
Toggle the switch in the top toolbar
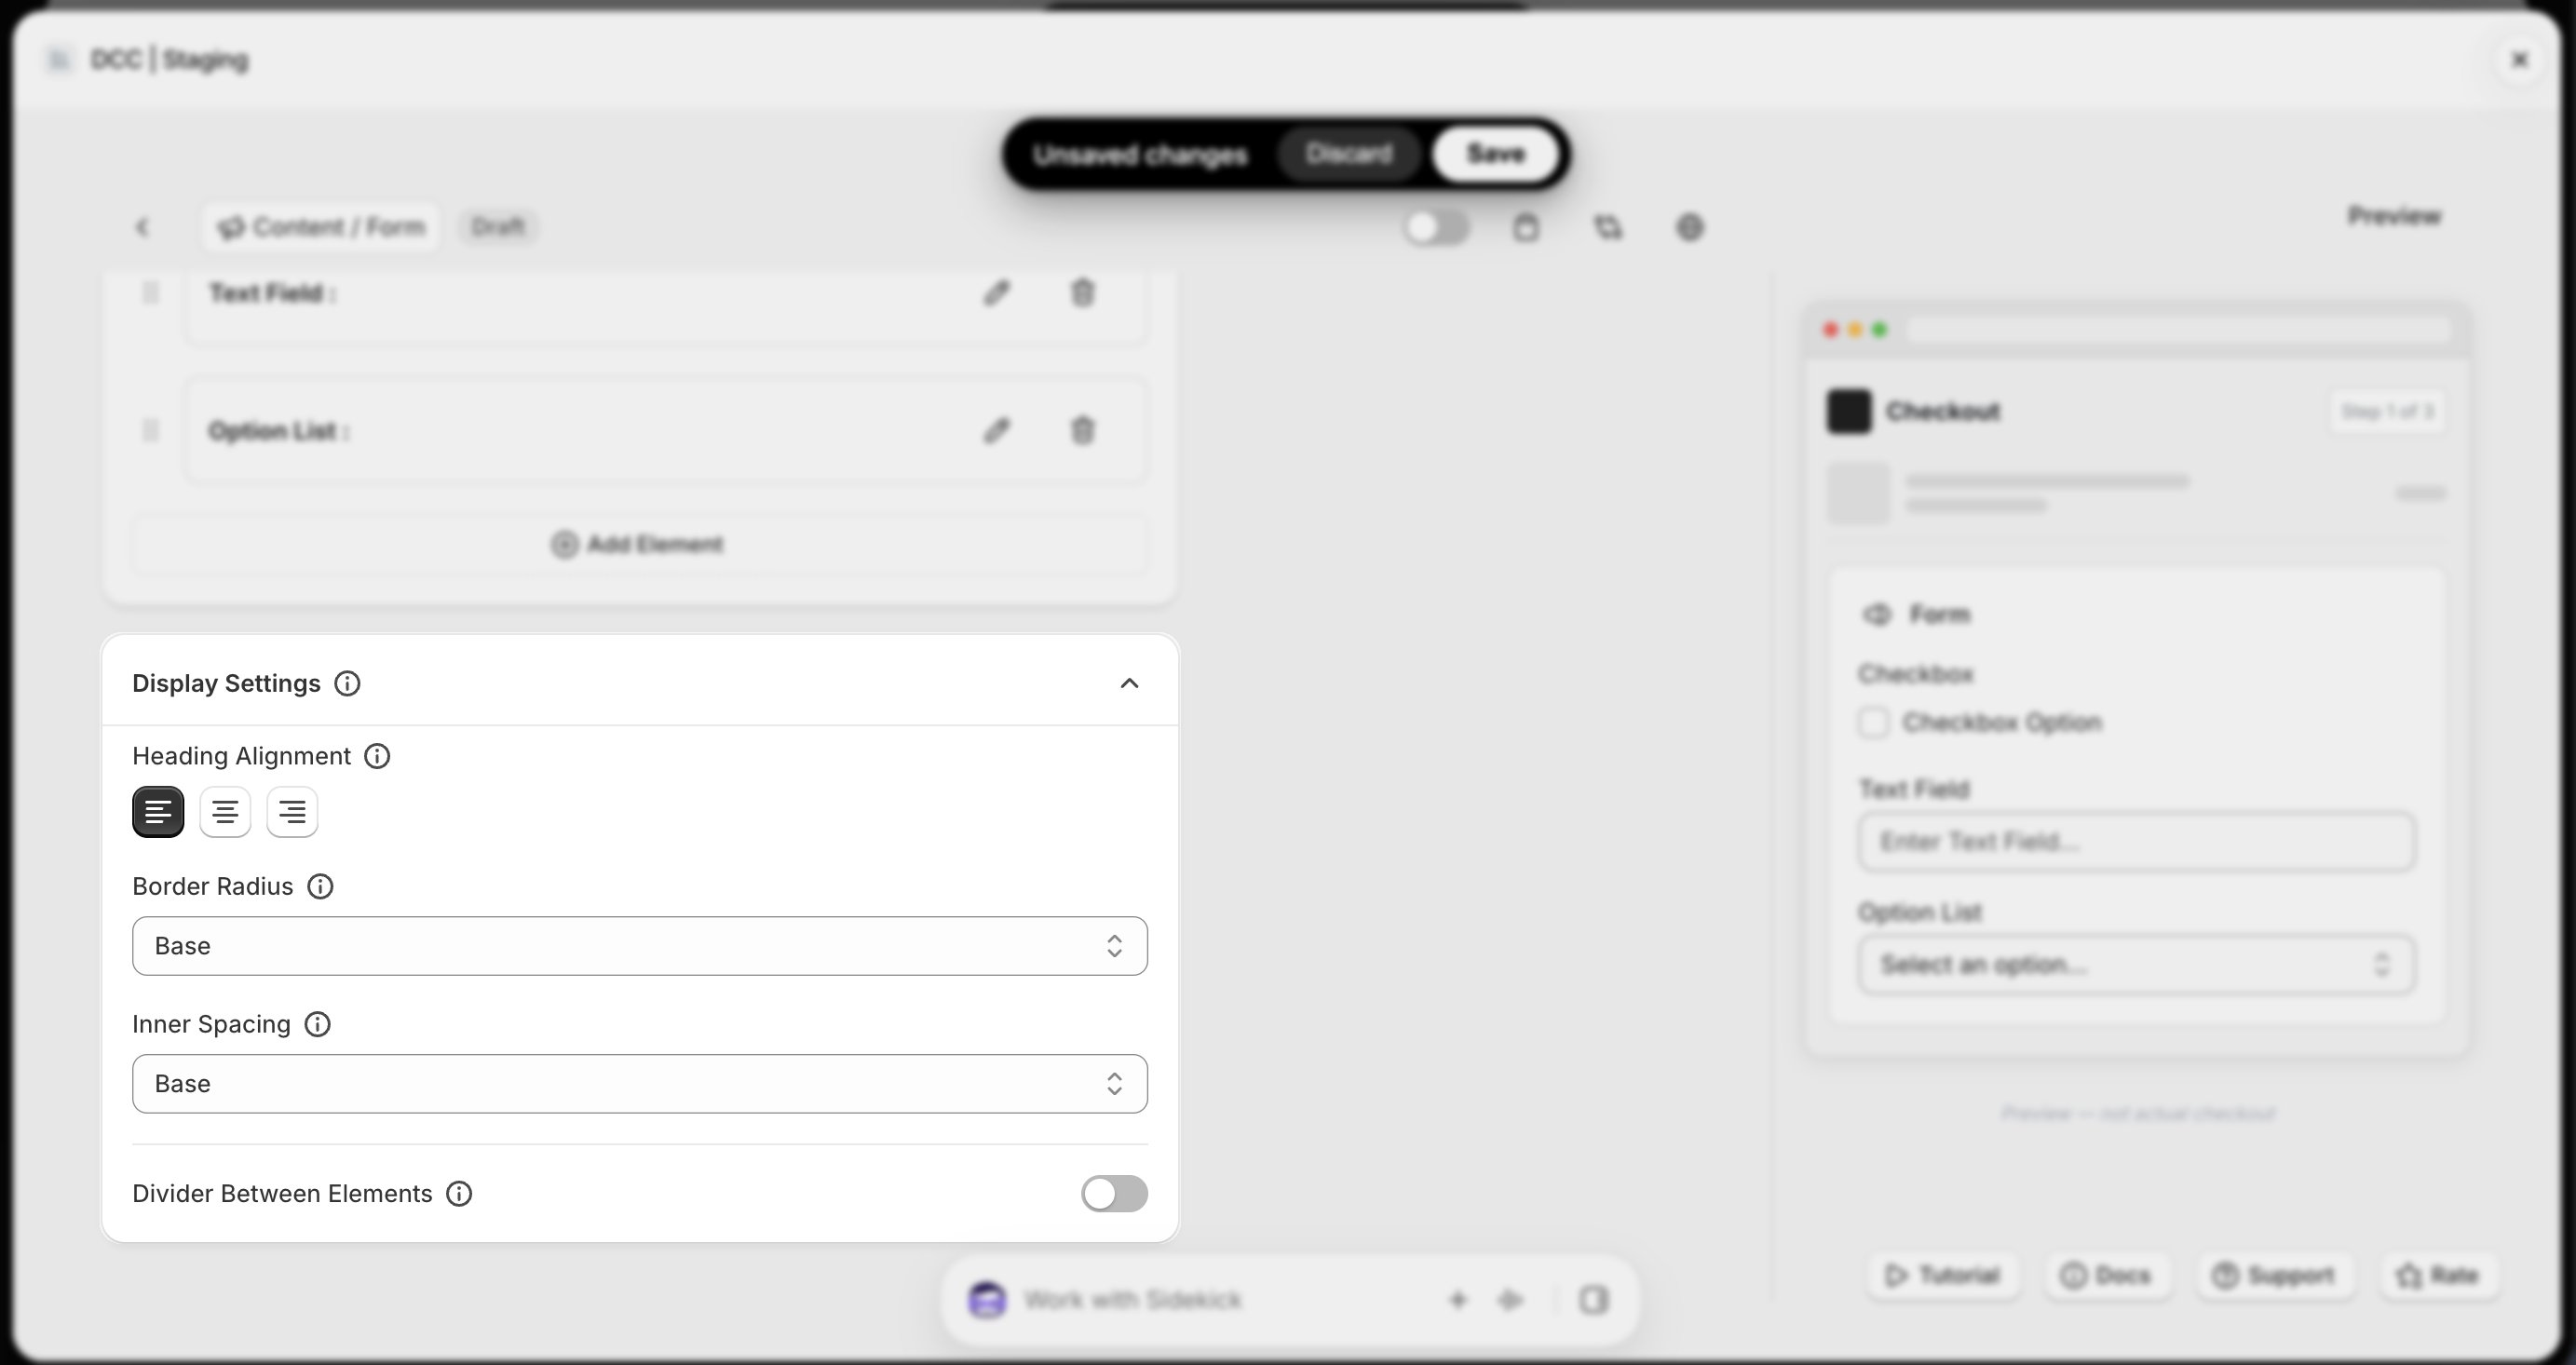tap(1436, 227)
